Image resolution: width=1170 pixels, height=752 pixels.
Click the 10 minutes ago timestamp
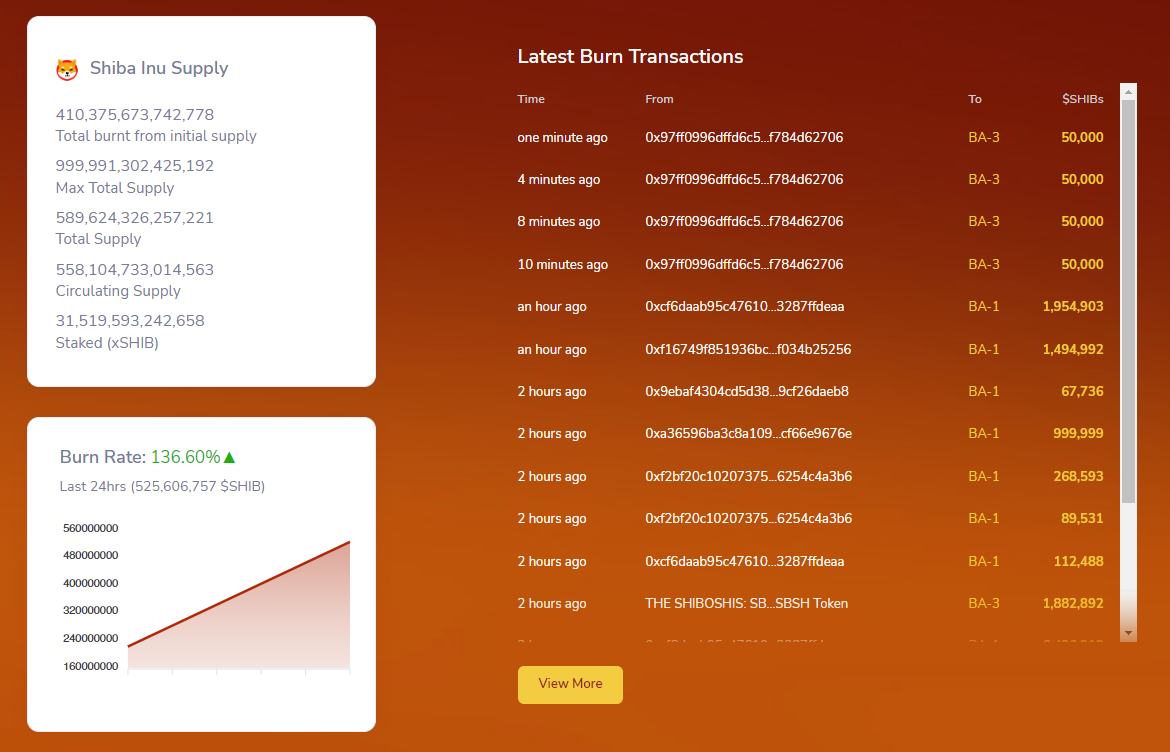click(563, 264)
